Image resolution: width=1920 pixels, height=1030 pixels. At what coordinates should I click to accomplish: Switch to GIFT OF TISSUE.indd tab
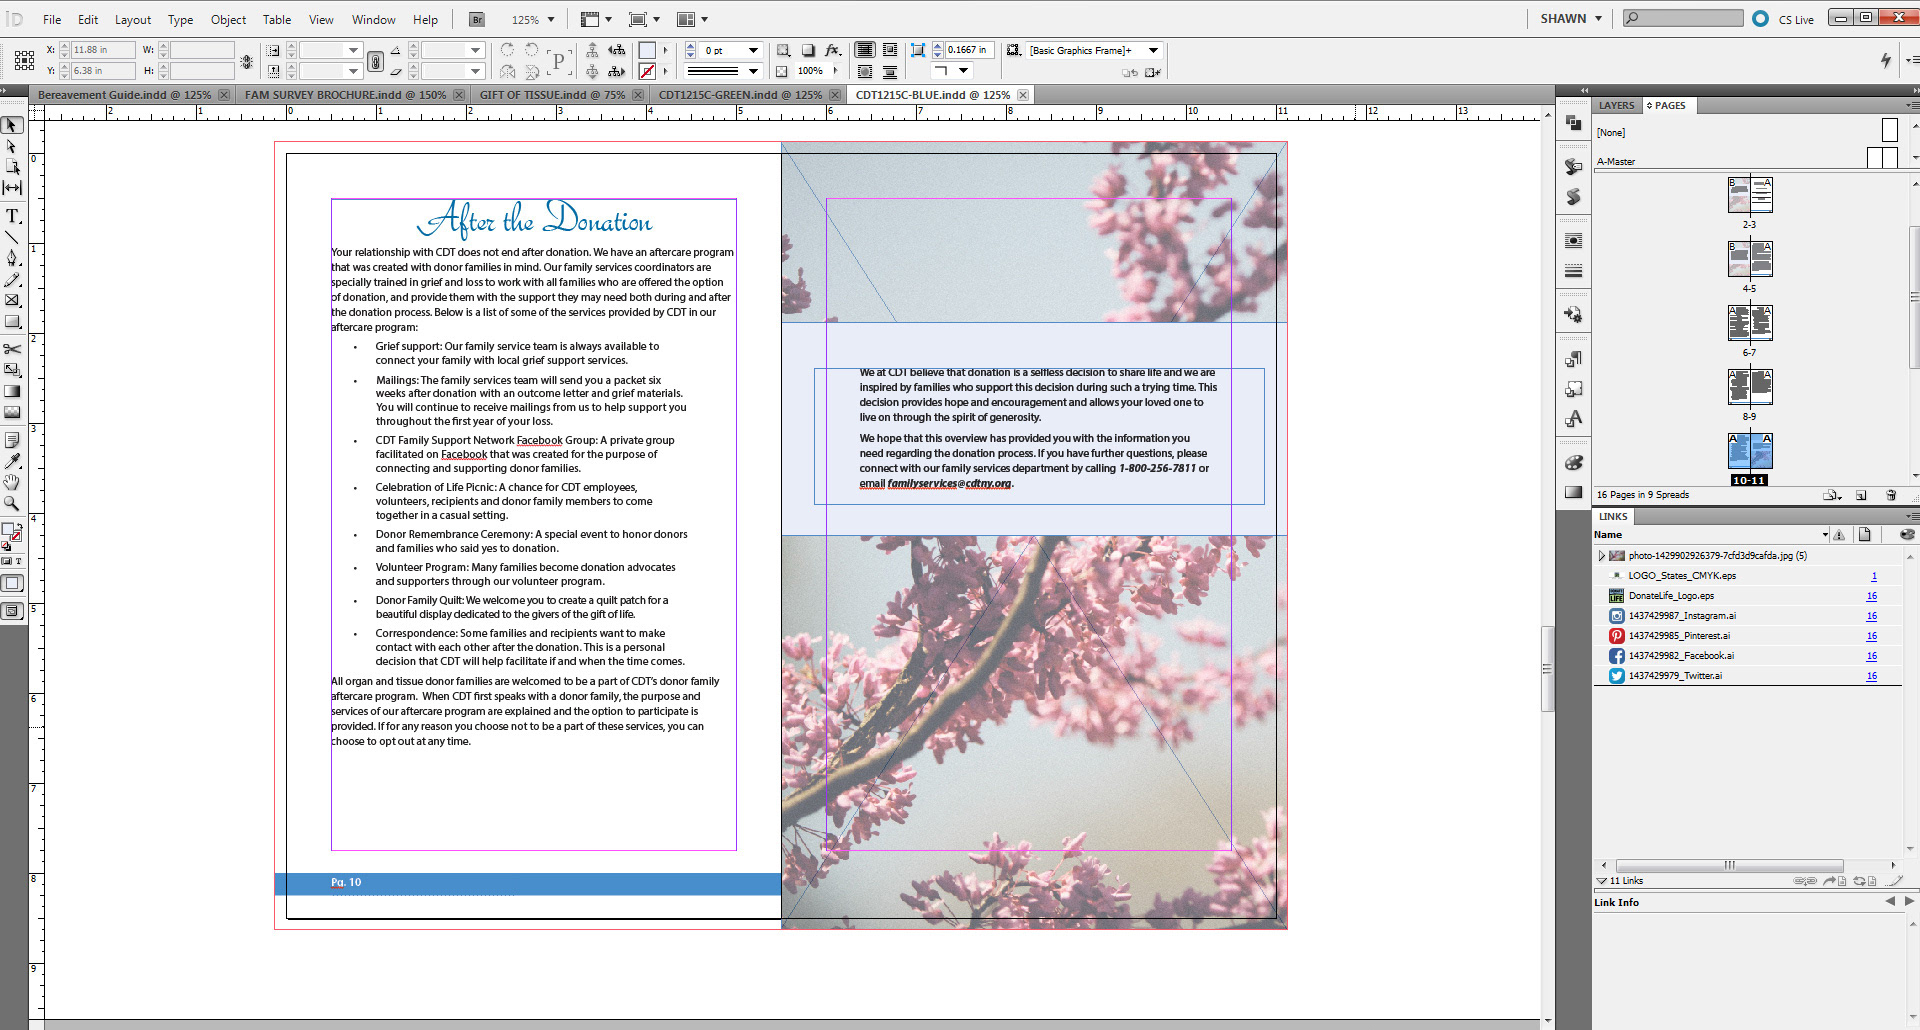coord(552,95)
